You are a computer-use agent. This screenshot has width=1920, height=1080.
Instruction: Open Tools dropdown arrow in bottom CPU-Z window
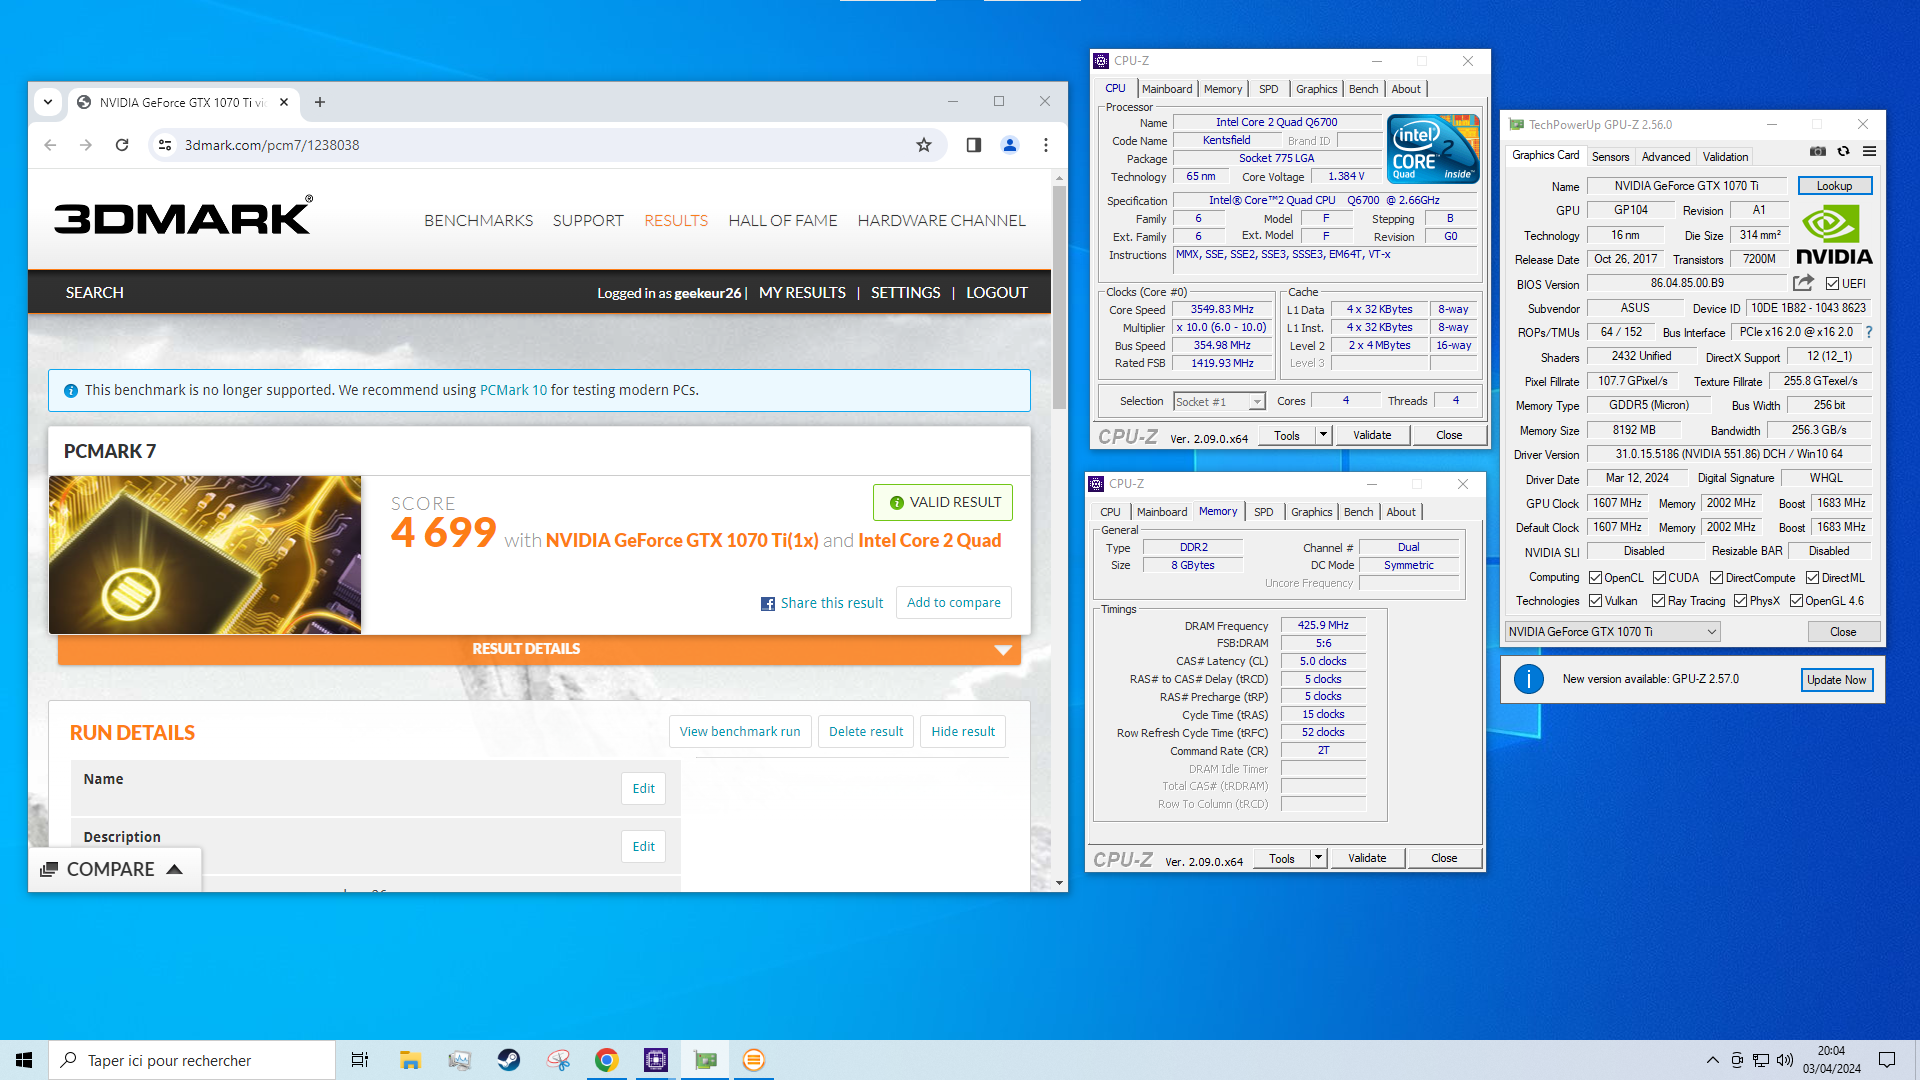coord(1318,858)
